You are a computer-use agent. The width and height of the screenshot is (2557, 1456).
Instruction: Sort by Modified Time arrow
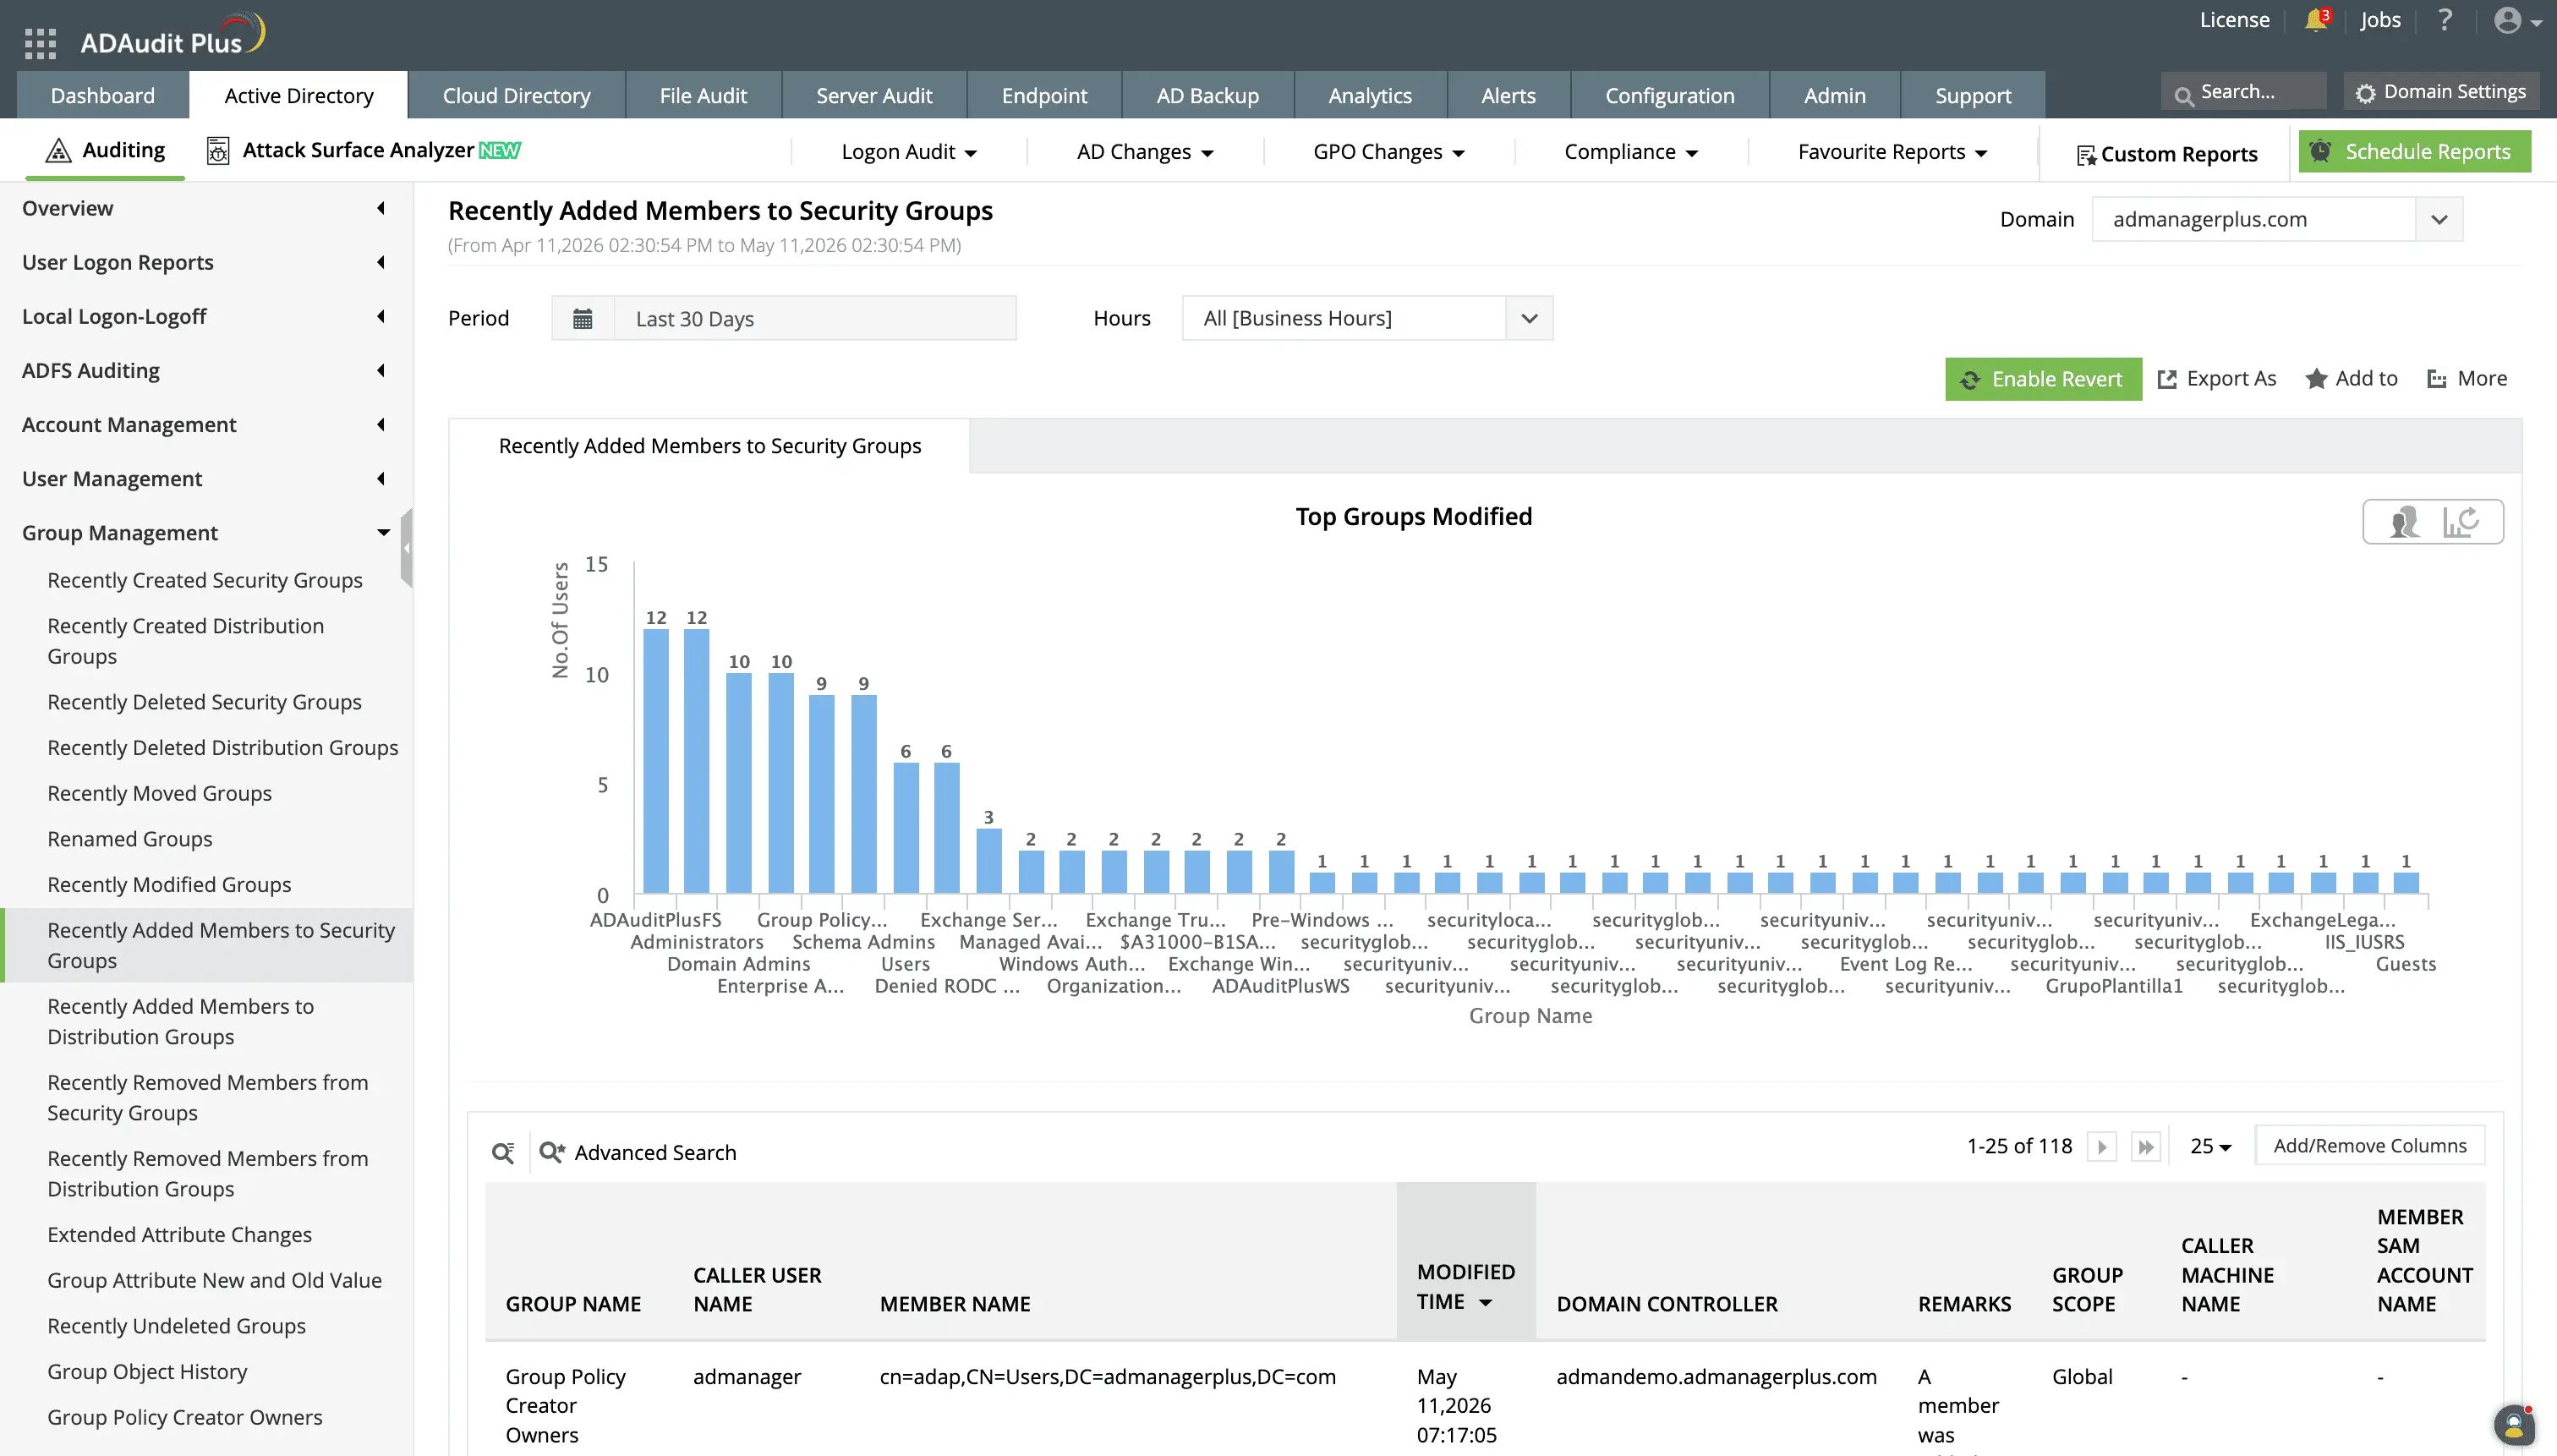pyautogui.click(x=1486, y=1302)
